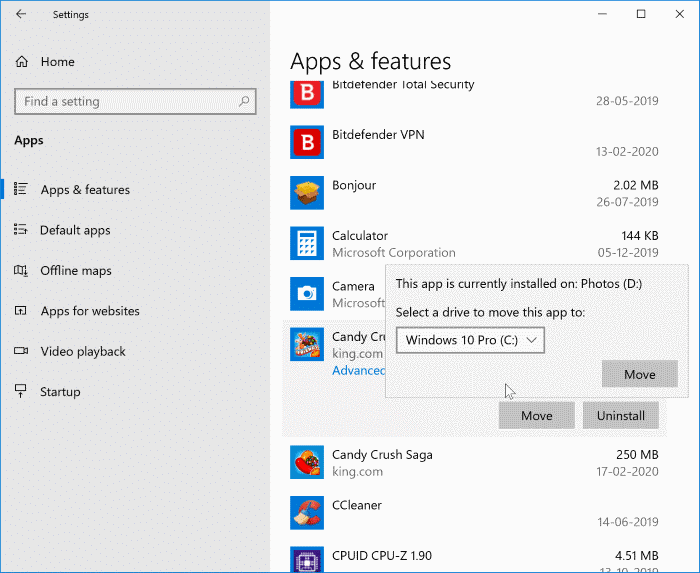Click the selected Candy Crush app icon
Viewport: 700px width, 573px height.
(x=307, y=344)
